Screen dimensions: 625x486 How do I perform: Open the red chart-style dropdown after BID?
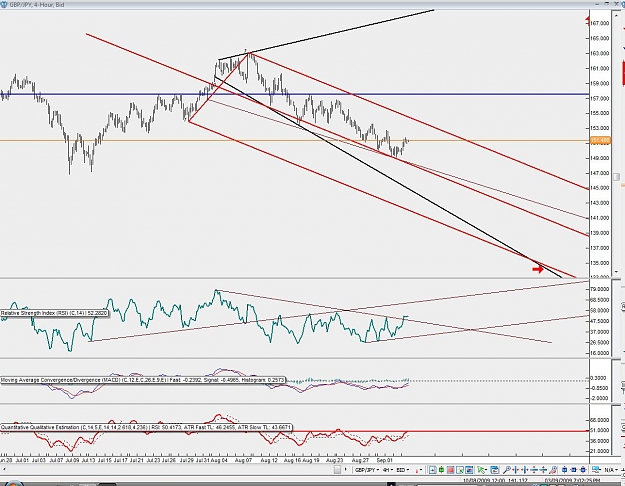click(419, 470)
